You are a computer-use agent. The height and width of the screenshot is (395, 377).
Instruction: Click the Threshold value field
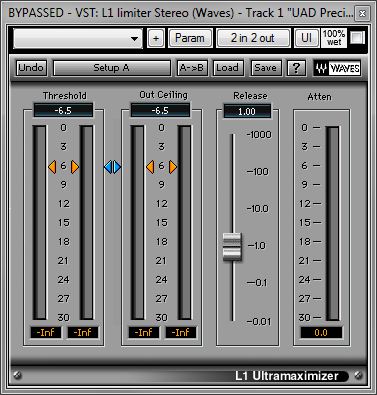pos(63,110)
